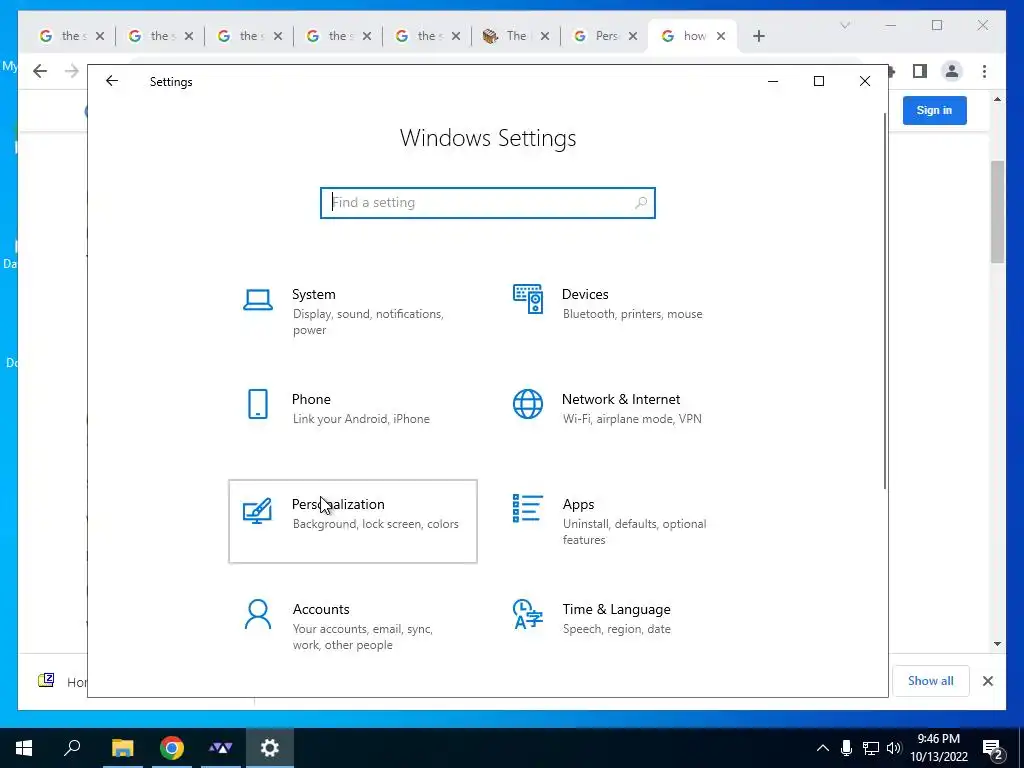Click 'Bluetooth, printers, mouse' description
Viewport: 1024px width, 768px height.
pyautogui.click(x=632, y=313)
